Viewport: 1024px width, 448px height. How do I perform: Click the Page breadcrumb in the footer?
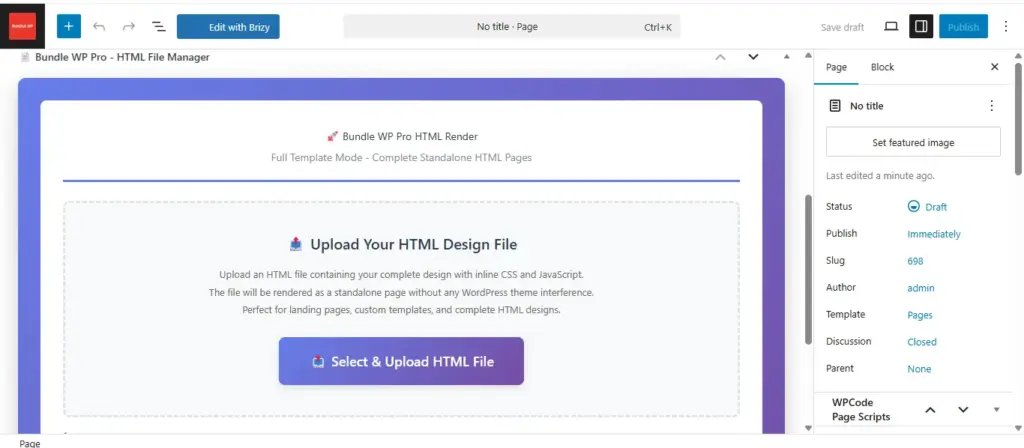(x=30, y=443)
